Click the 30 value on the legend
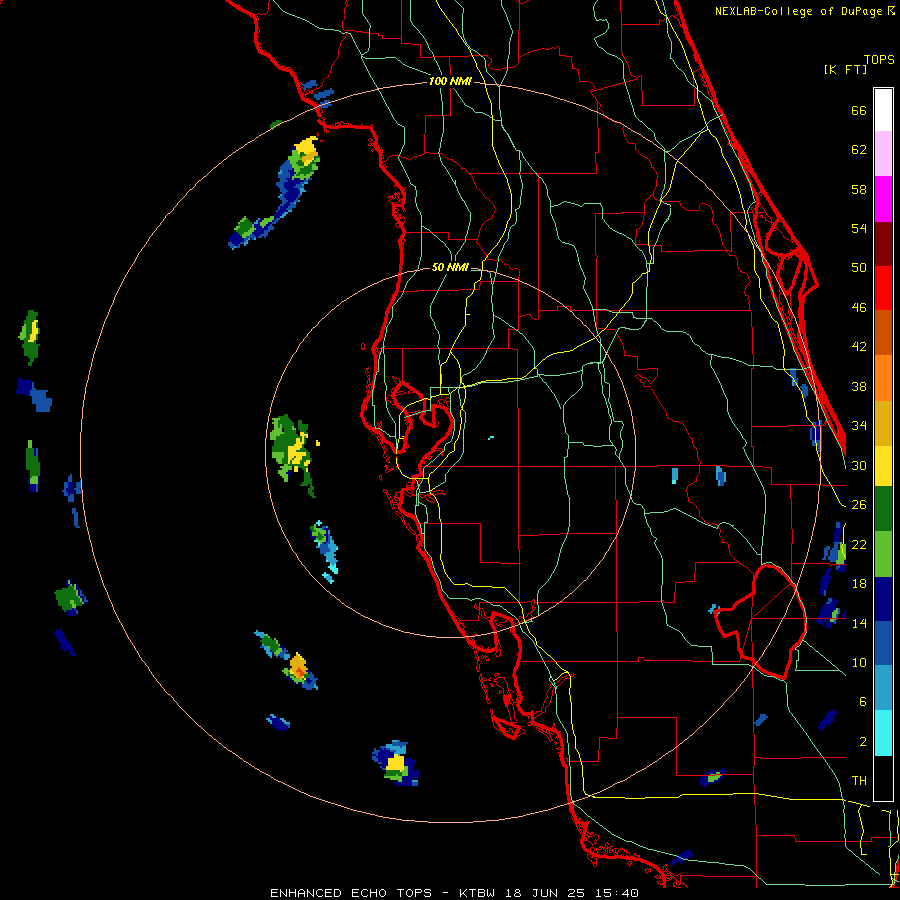Image resolution: width=900 pixels, height=900 pixels. (859, 465)
